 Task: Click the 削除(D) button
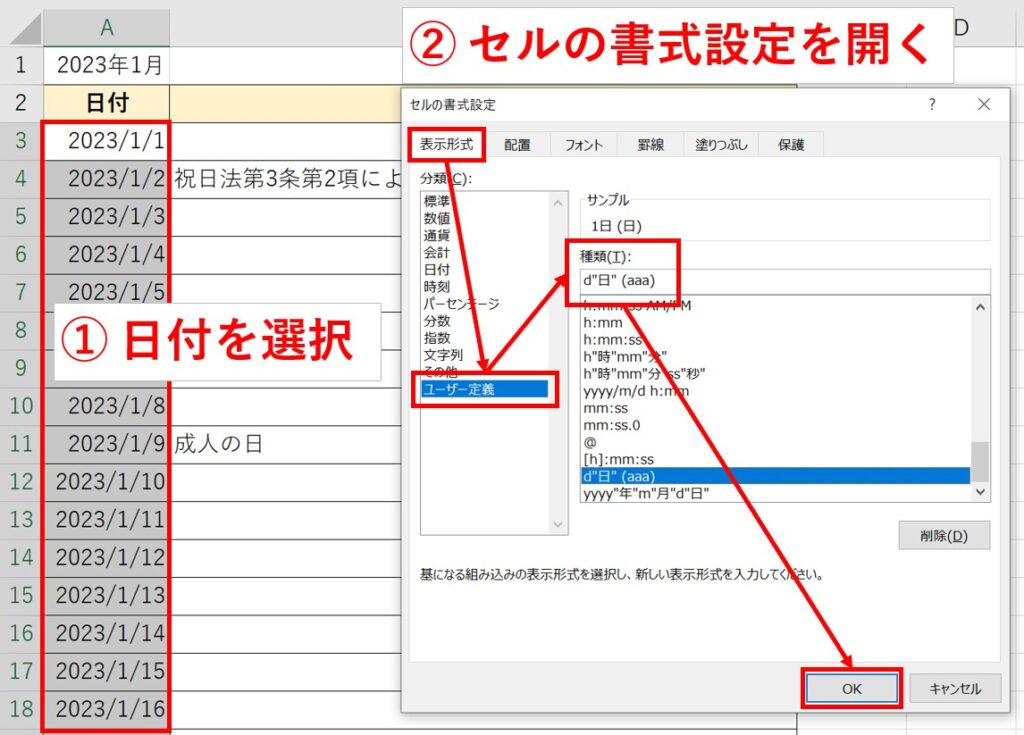pyautogui.click(x=944, y=535)
